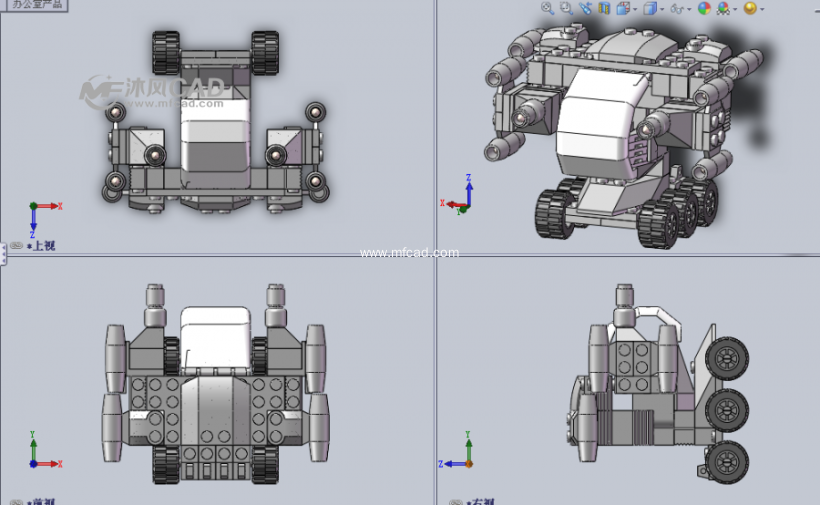Open Edit Appearance color ball
Viewport: 820px width, 505px height.
point(704,8)
